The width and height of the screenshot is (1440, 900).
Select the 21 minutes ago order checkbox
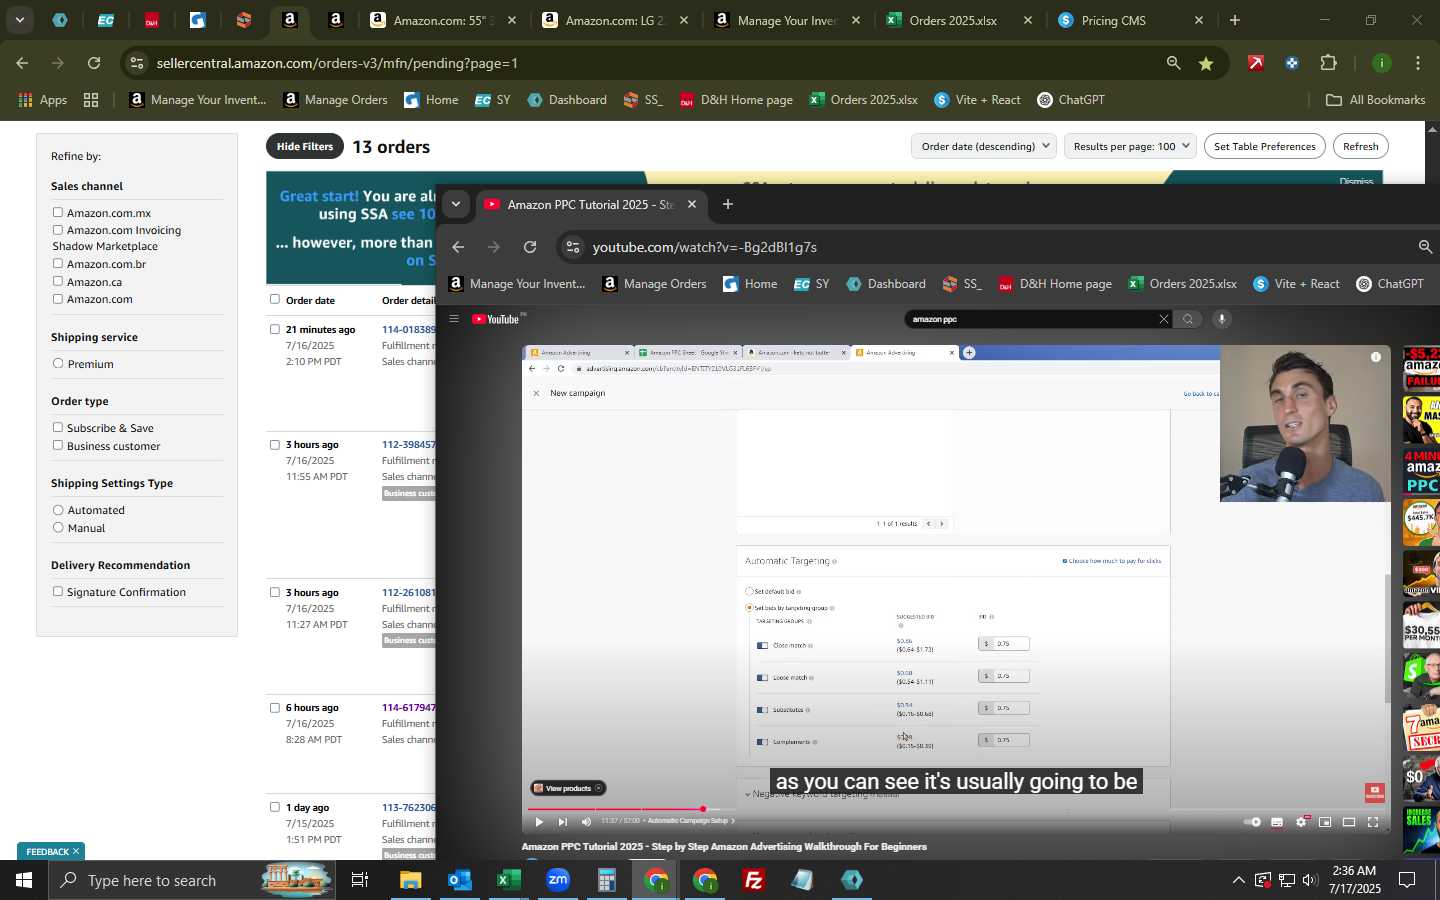pyautogui.click(x=275, y=329)
